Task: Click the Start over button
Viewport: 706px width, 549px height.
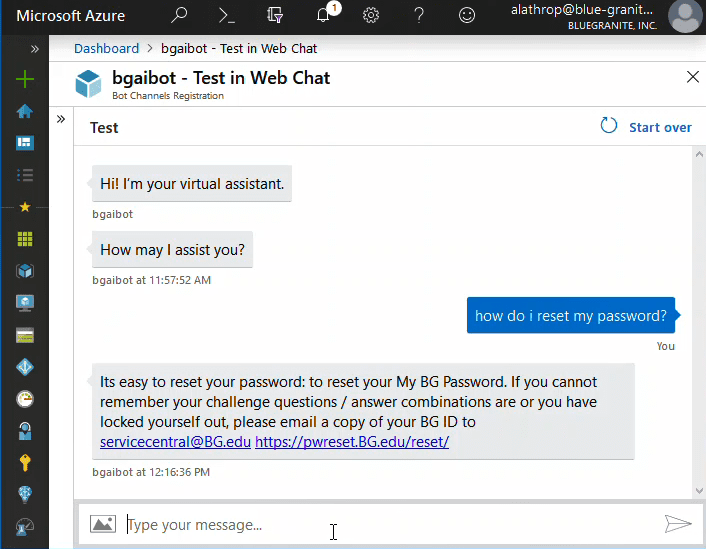Action: [x=660, y=127]
